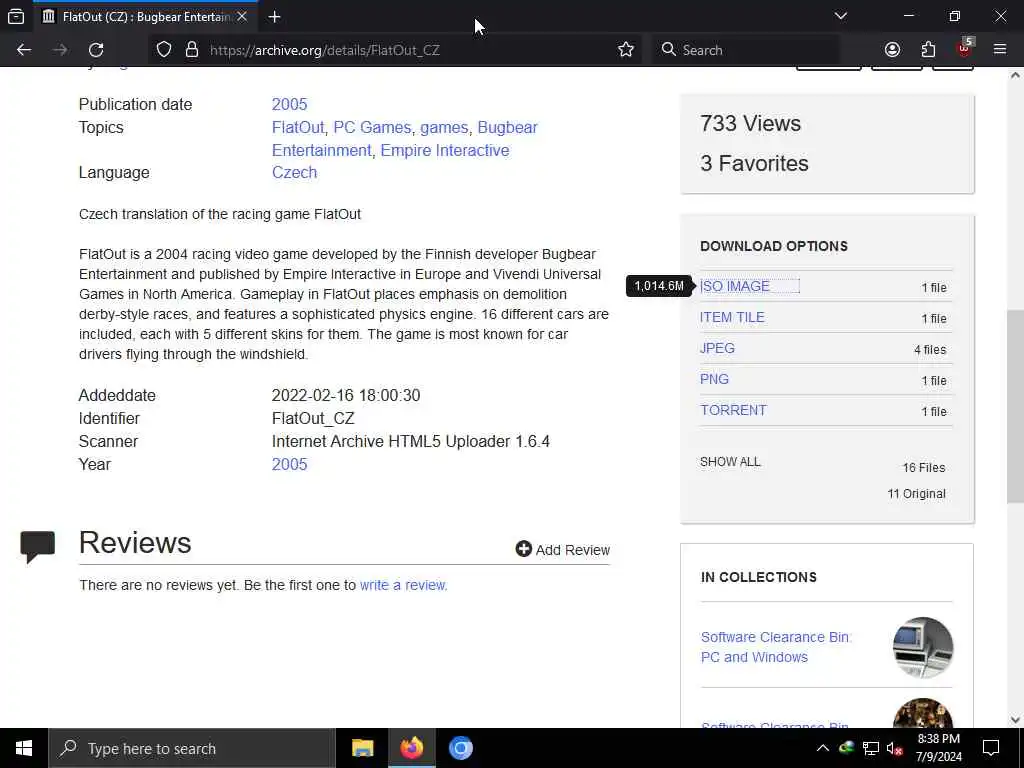Click the 16 Files count
The width and height of the screenshot is (1024, 768).
point(923,468)
